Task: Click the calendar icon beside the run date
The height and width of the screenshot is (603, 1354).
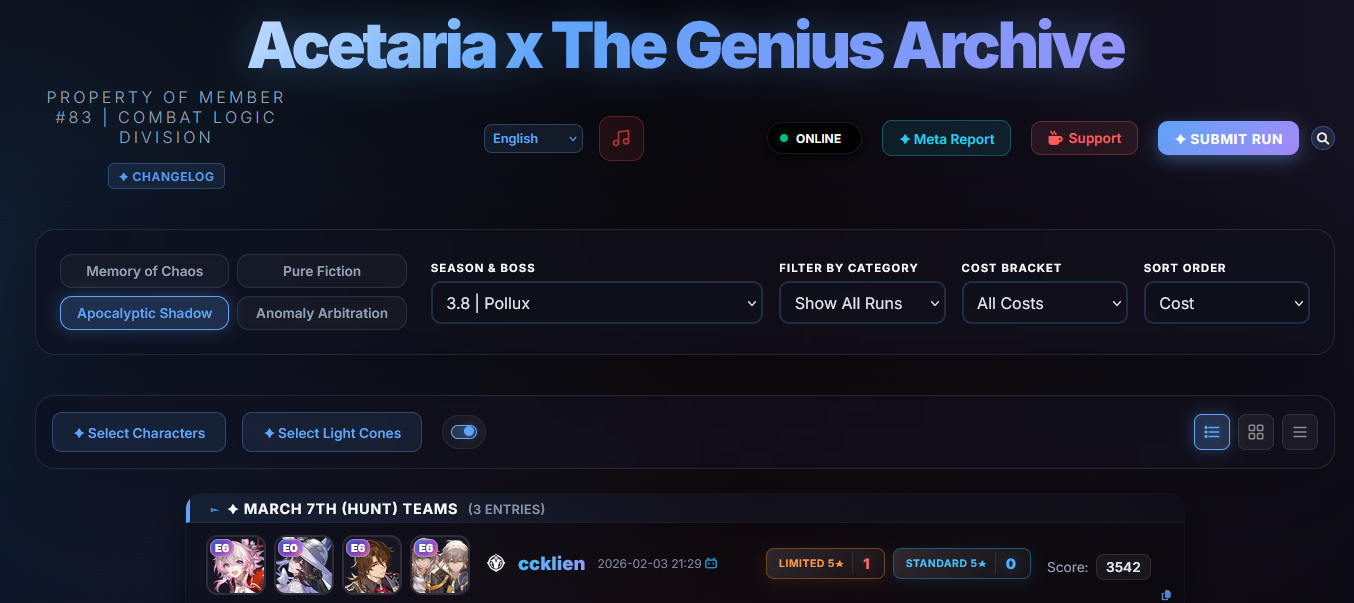Action: pyautogui.click(x=711, y=564)
